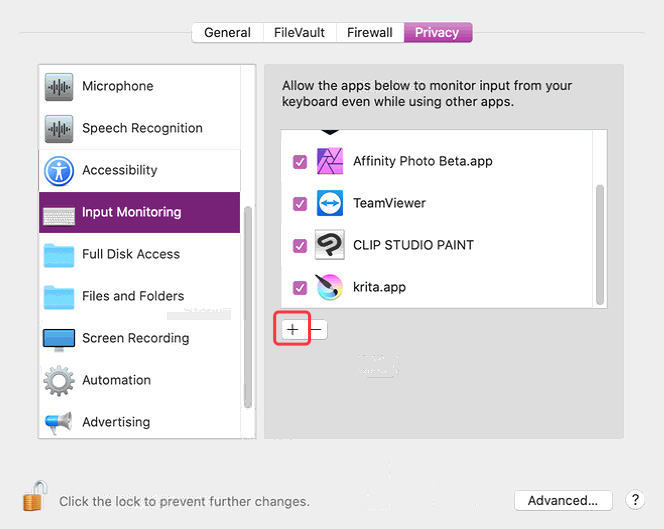Click the Full Disk Access folder icon
Viewport: 664px width, 529px height.
pyautogui.click(x=59, y=255)
